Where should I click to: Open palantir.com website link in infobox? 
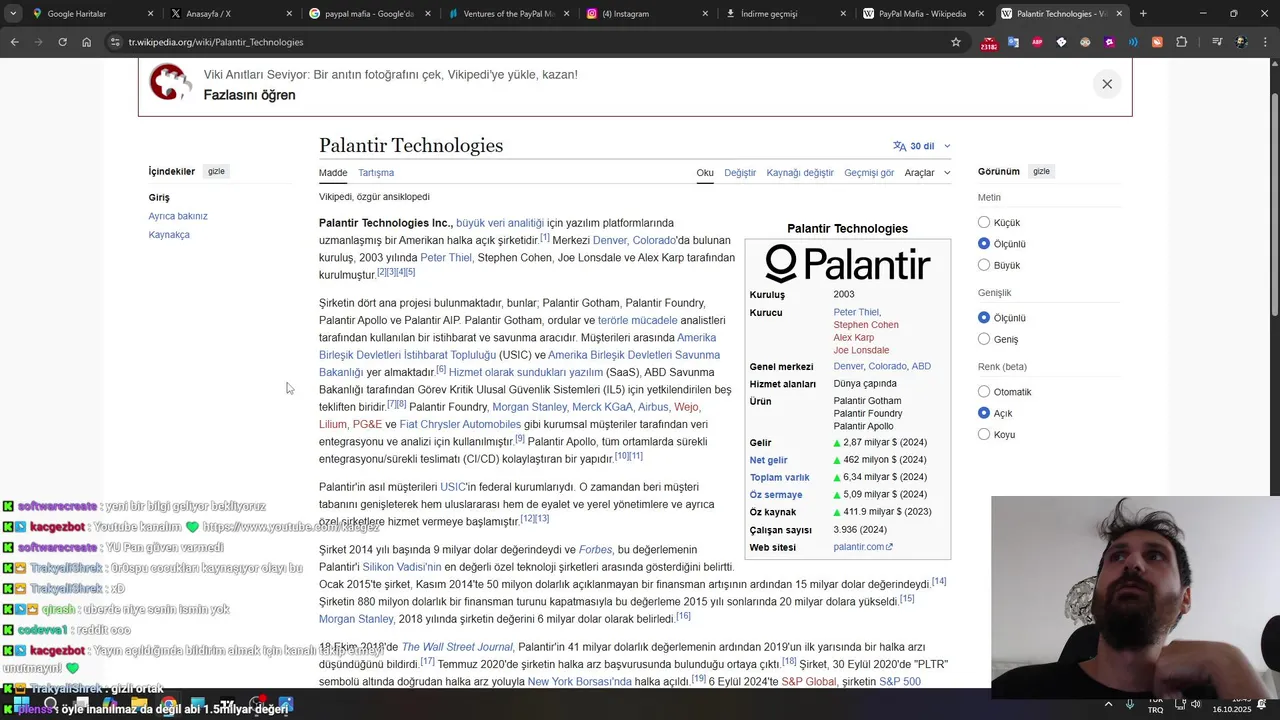click(863, 547)
